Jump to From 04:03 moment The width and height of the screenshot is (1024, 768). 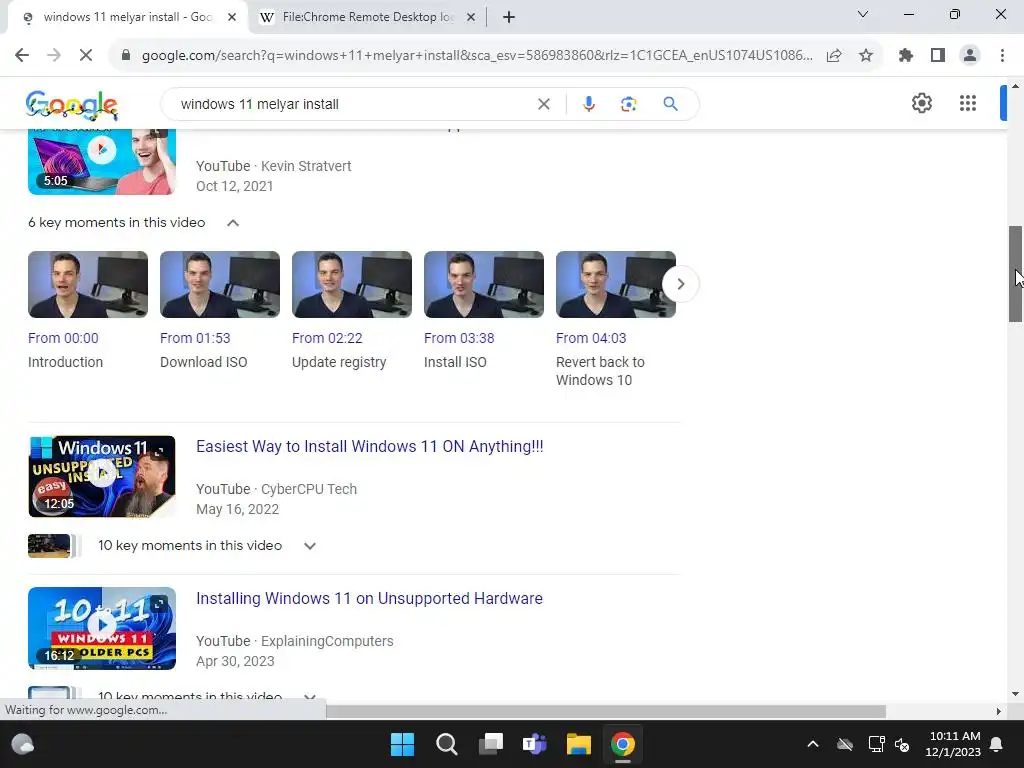point(591,338)
